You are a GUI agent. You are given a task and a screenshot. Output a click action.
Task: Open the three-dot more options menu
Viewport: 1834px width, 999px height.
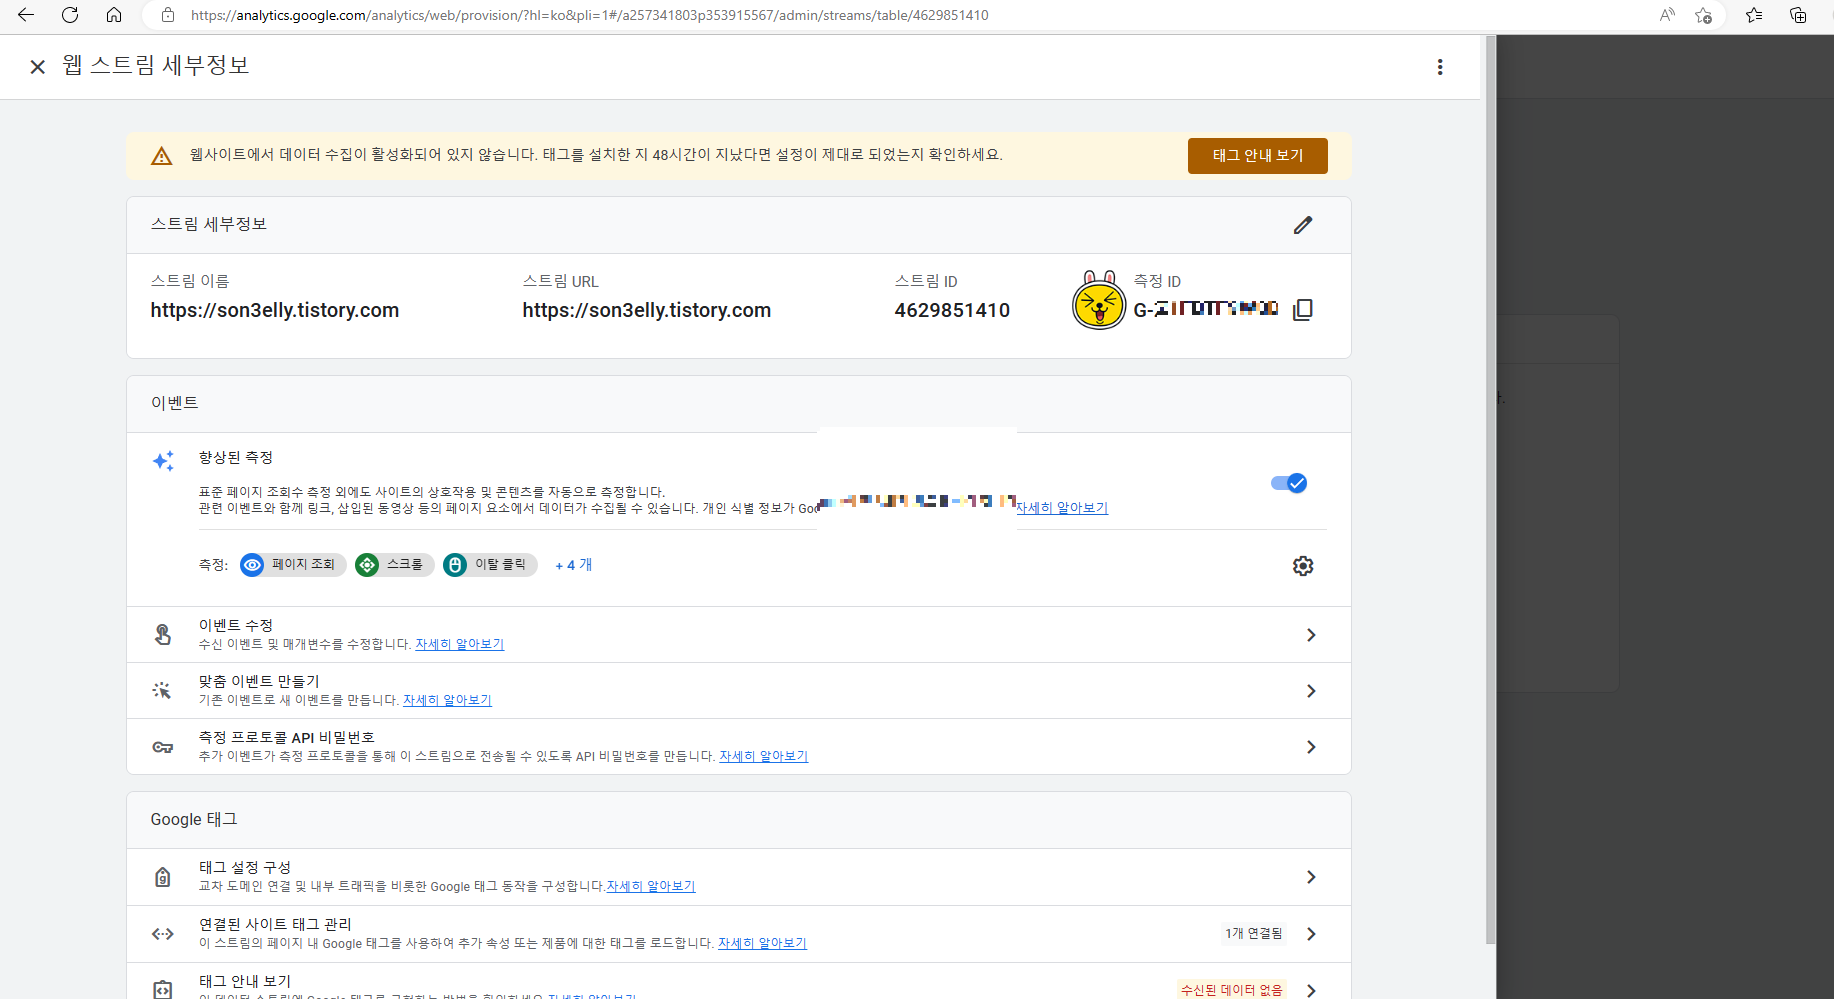(1440, 67)
